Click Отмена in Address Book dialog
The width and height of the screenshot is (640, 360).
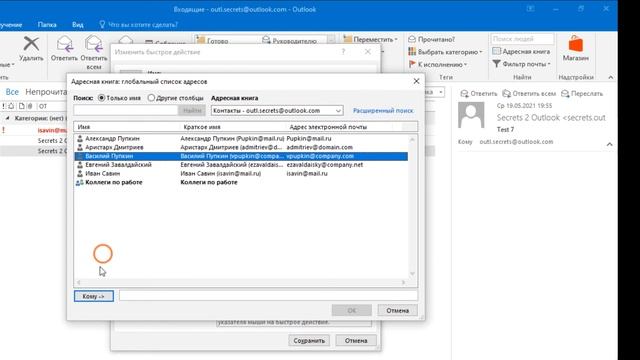[x=397, y=310]
